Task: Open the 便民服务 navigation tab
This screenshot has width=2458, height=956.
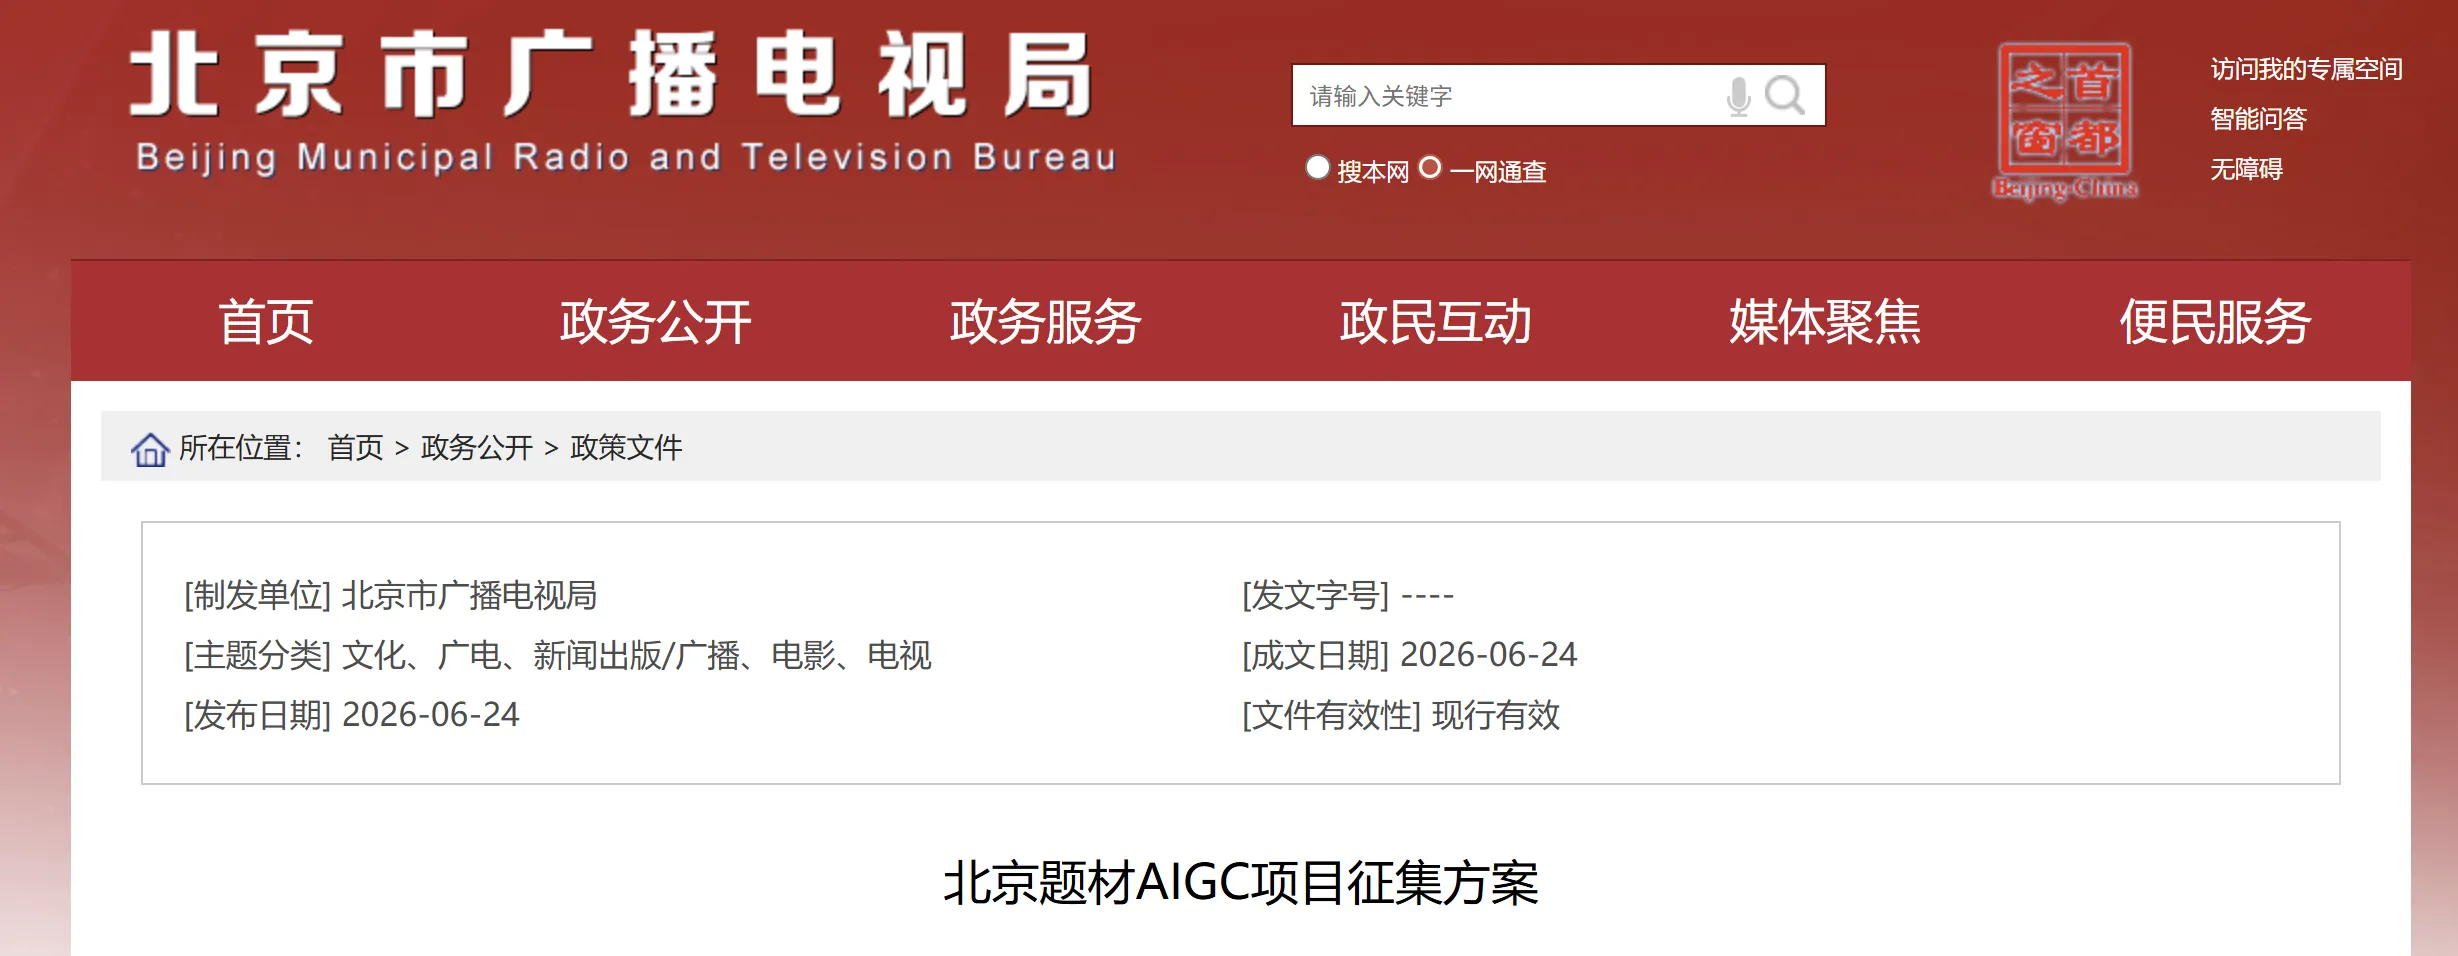Action: (x=2216, y=321)
